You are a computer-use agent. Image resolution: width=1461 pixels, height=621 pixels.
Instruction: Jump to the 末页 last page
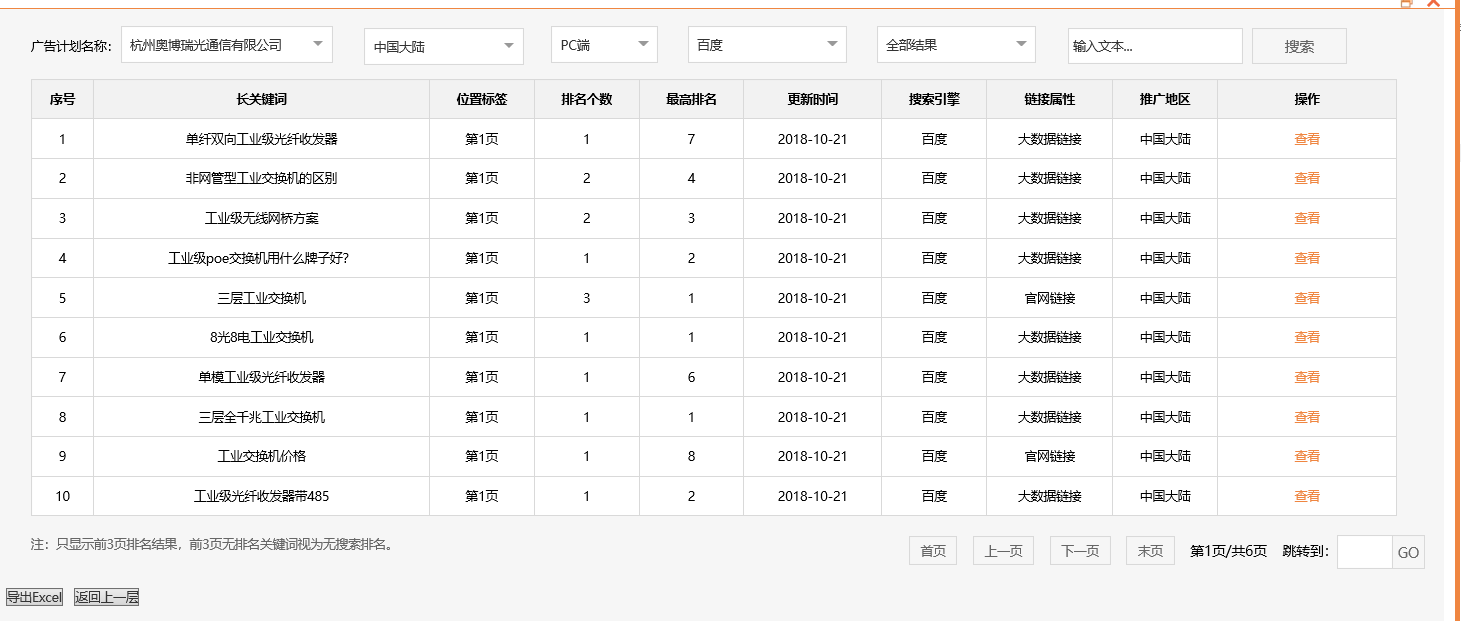pos(1150,550)
